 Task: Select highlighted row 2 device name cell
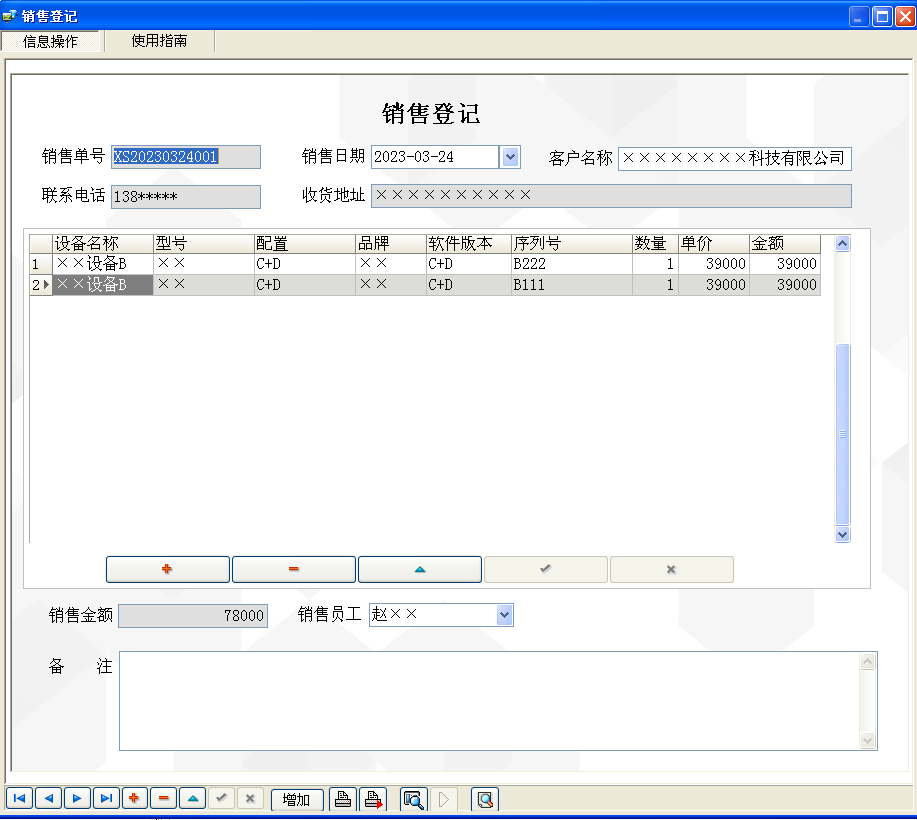[x=103, y=285]
